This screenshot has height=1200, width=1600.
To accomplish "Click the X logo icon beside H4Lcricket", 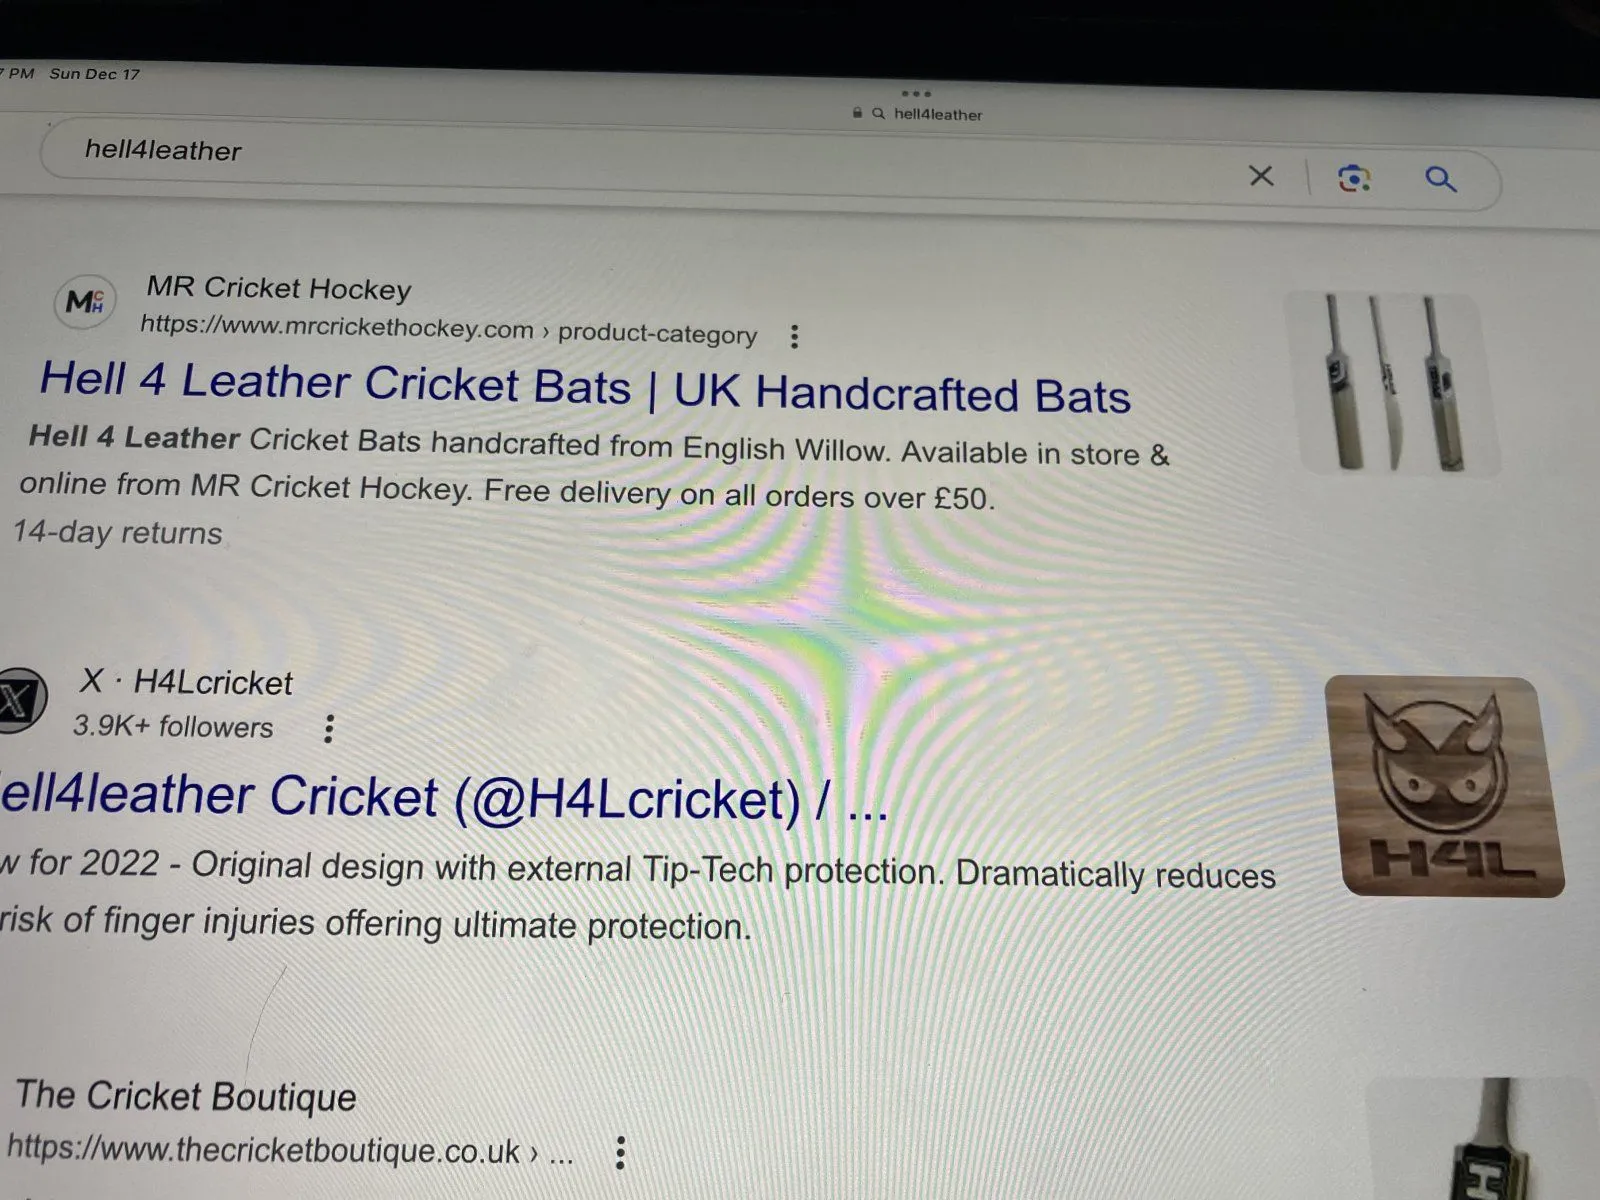I will tap(20, 700).
